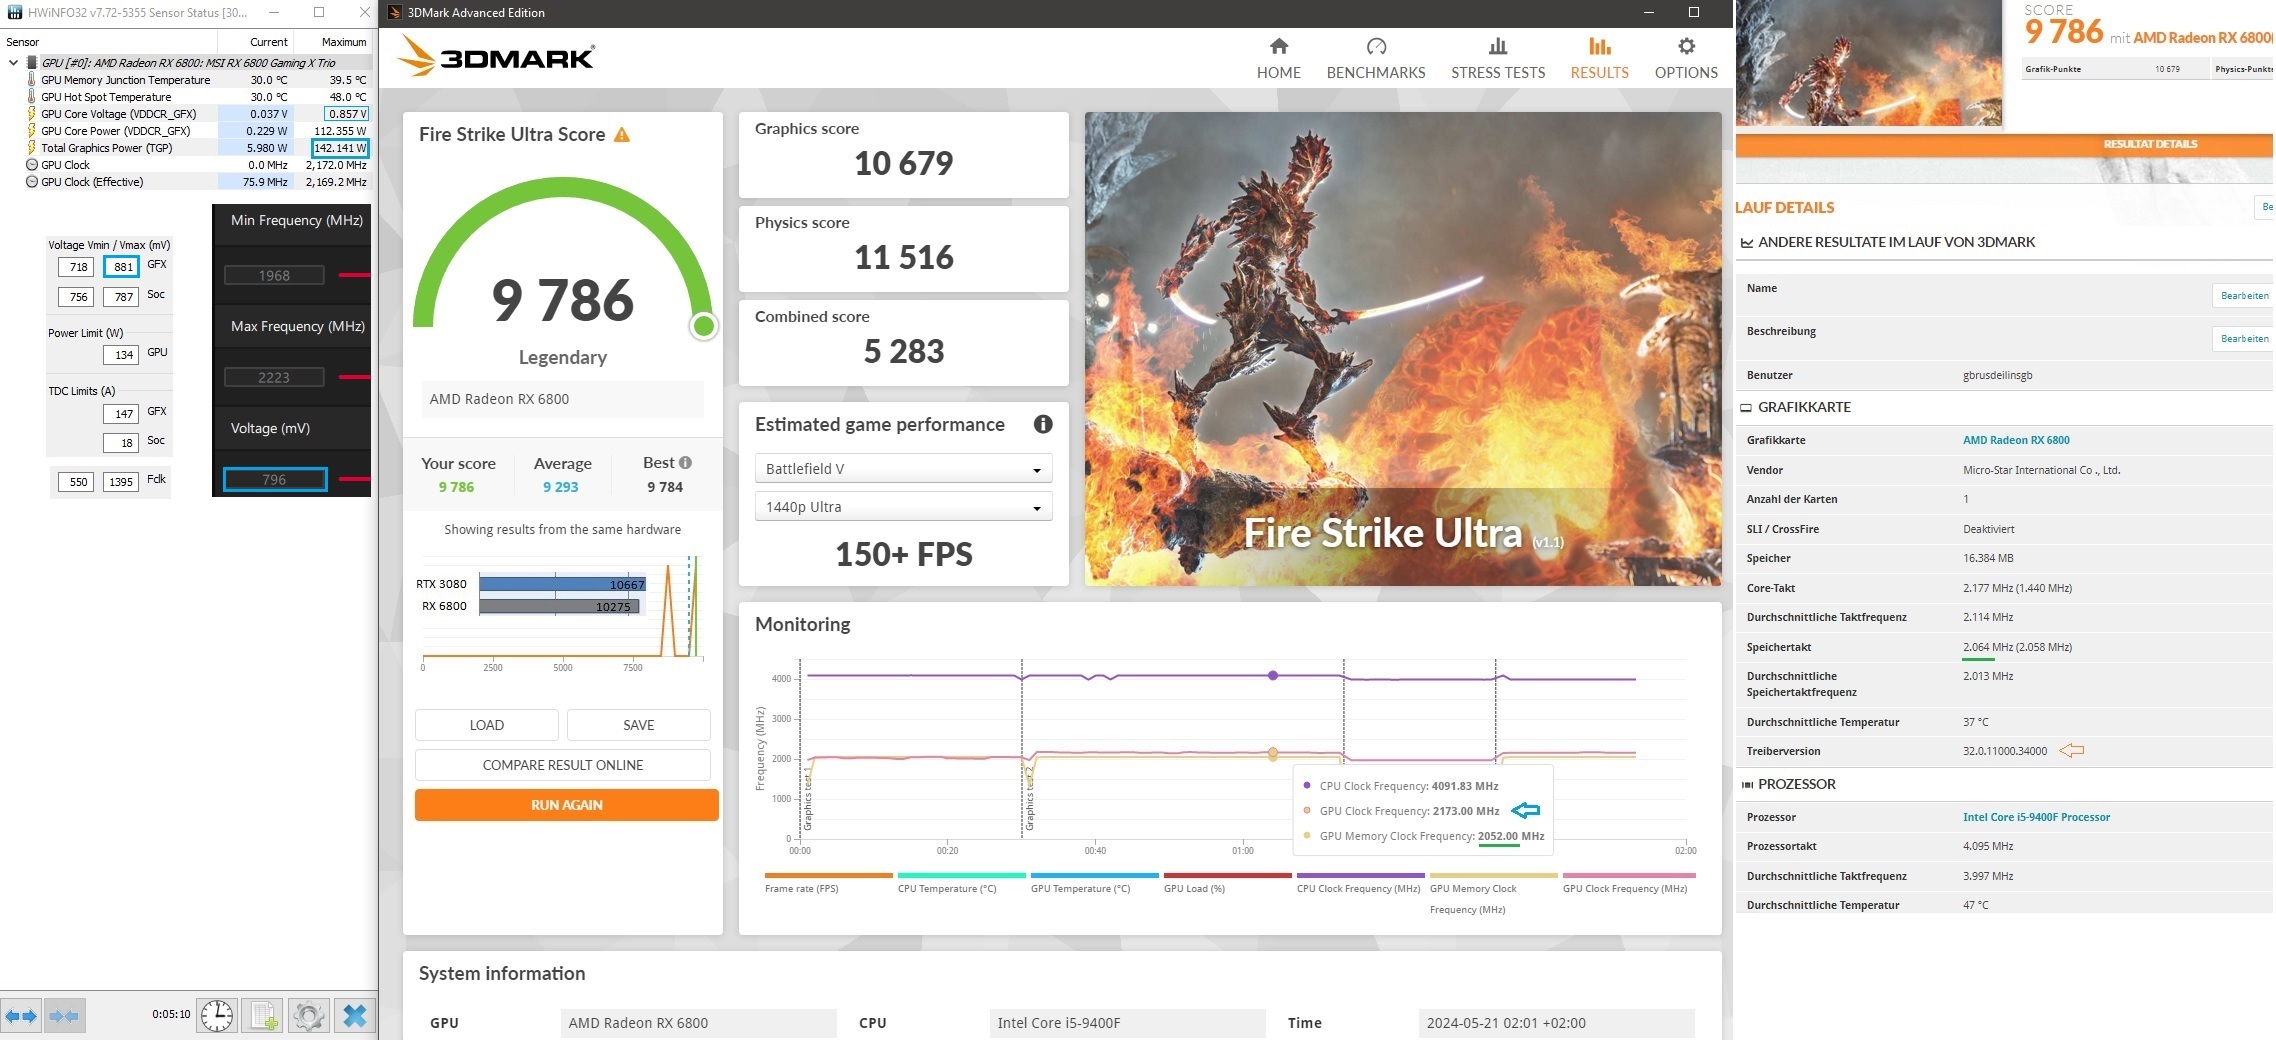Click the Min Frequency field showing 1968
The image size is (2276, 1040).
coord(274,275)
